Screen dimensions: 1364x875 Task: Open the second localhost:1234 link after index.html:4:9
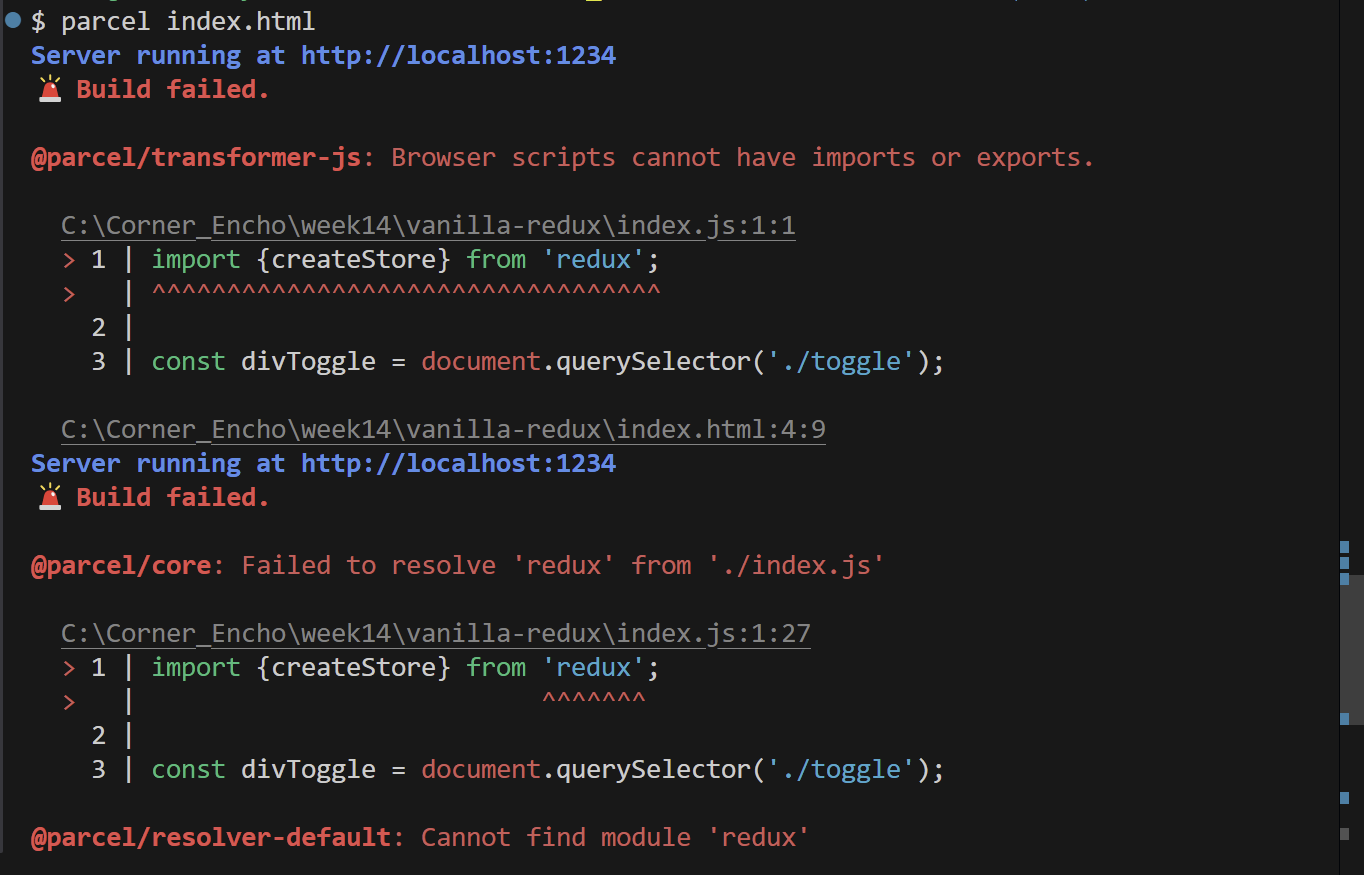tap(458, 463)
